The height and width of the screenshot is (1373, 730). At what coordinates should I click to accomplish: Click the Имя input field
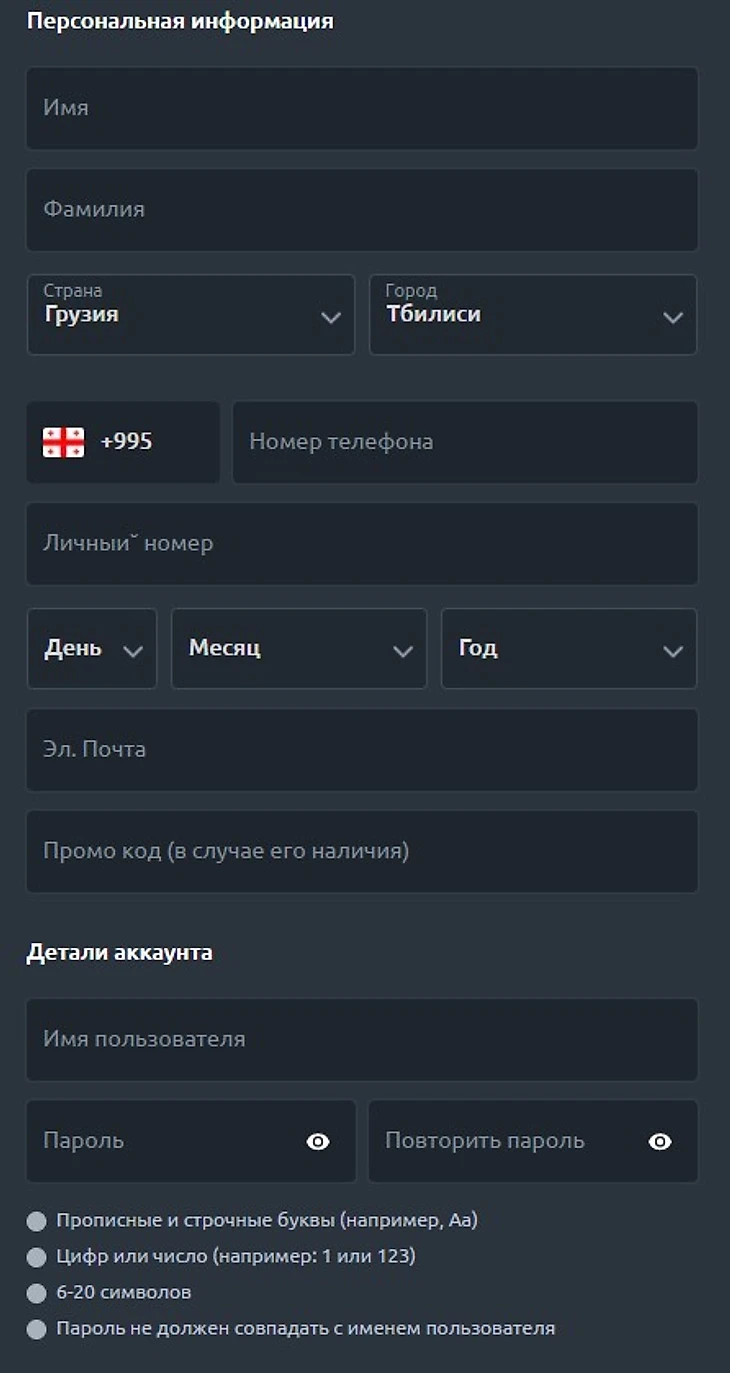coord(362,108)
